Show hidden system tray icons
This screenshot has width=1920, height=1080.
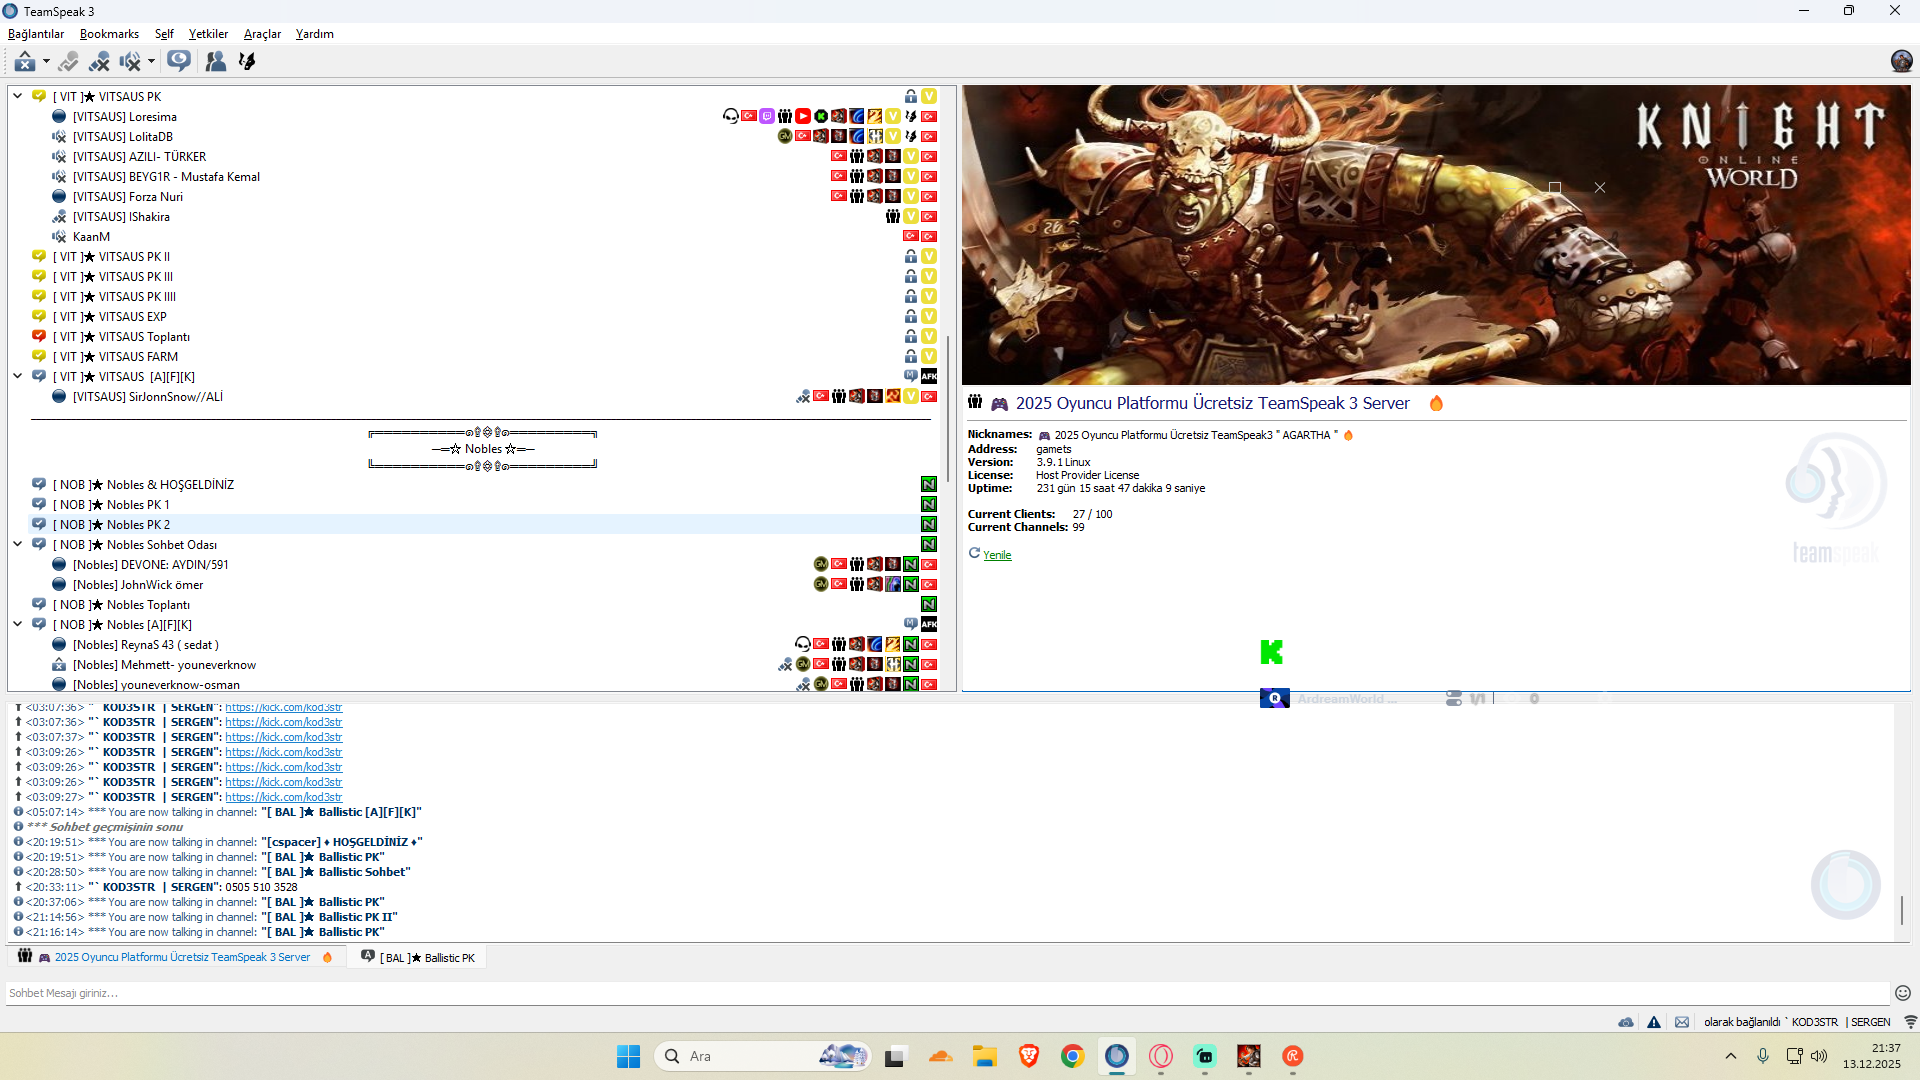(x=1731, y=1056)
